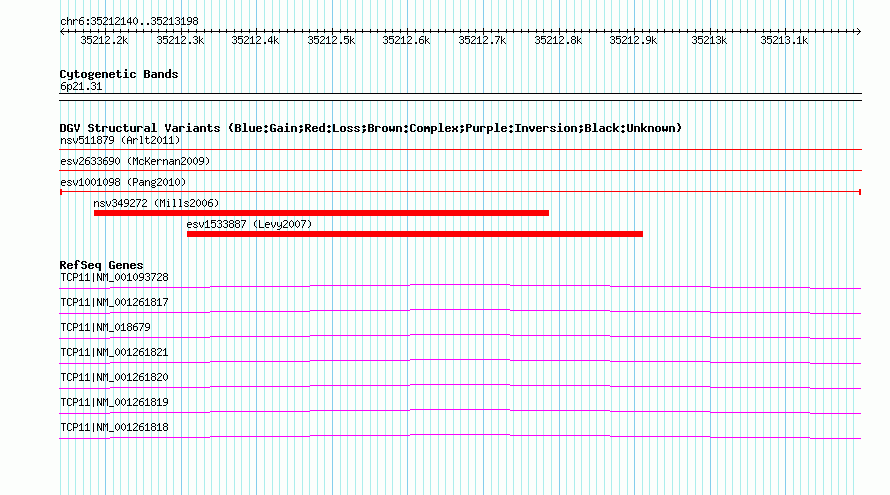Open transcript TCP11|NM_001261818
The width and height of the screenshot is (890, 495).
pos(114,427)
